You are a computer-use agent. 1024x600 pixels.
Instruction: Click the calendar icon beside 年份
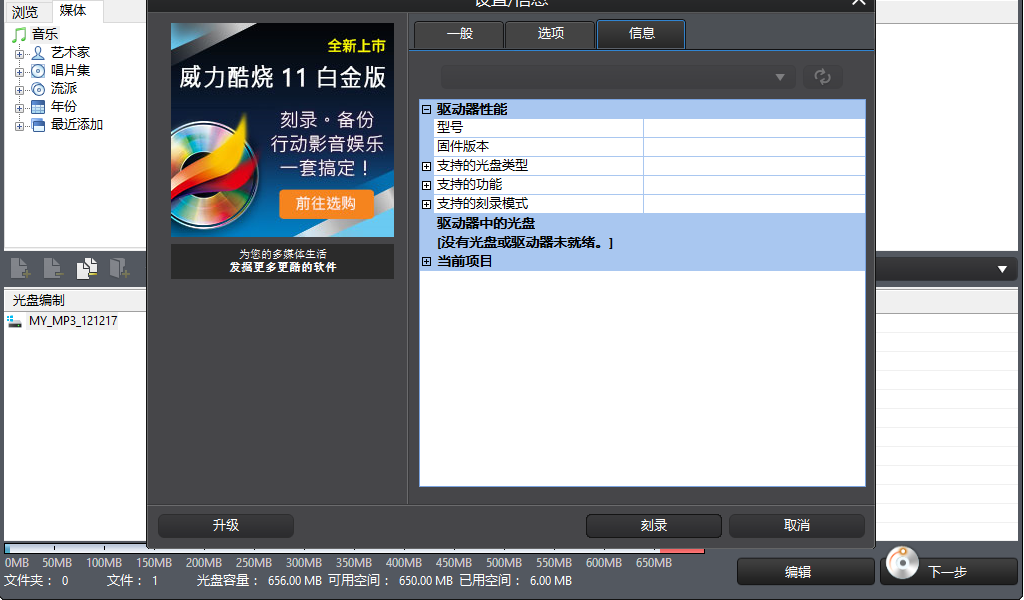pyautogui.click(x=39, y=107)
